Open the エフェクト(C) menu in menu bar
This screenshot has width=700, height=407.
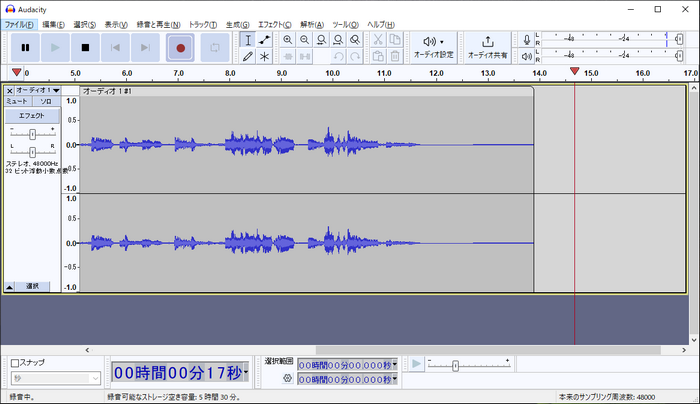[275, 24]
